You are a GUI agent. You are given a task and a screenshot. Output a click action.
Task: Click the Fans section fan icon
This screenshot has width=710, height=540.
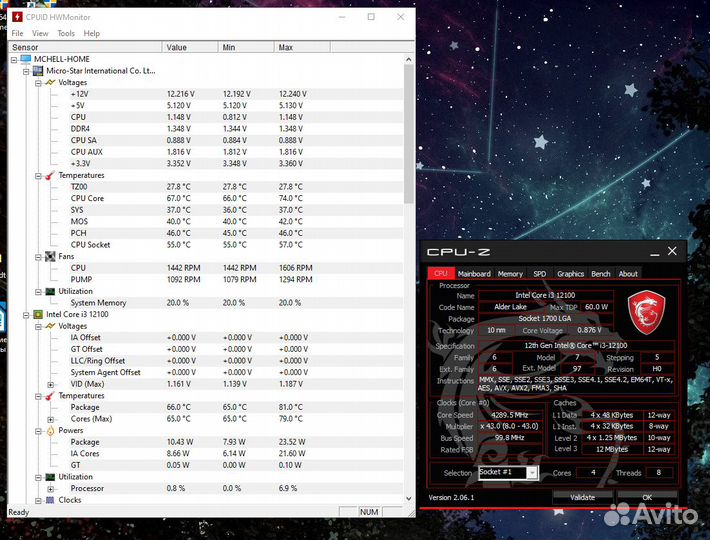tap(50, 257)
